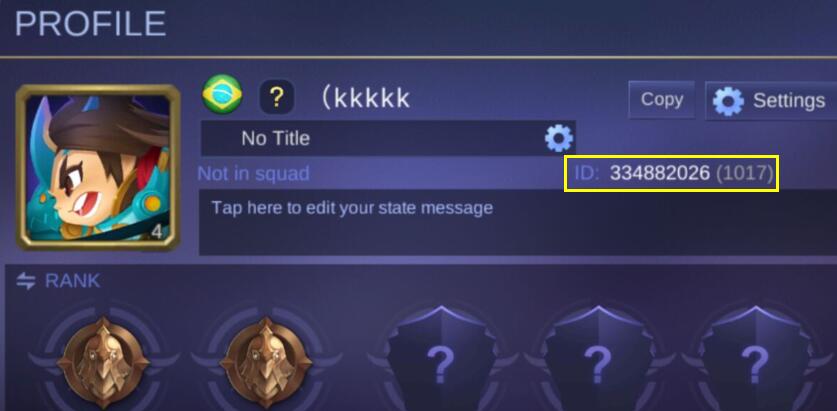Tap the state message edit field
Image resolution: width=837 pixels, height=411 pixels.
pos(518,222)
